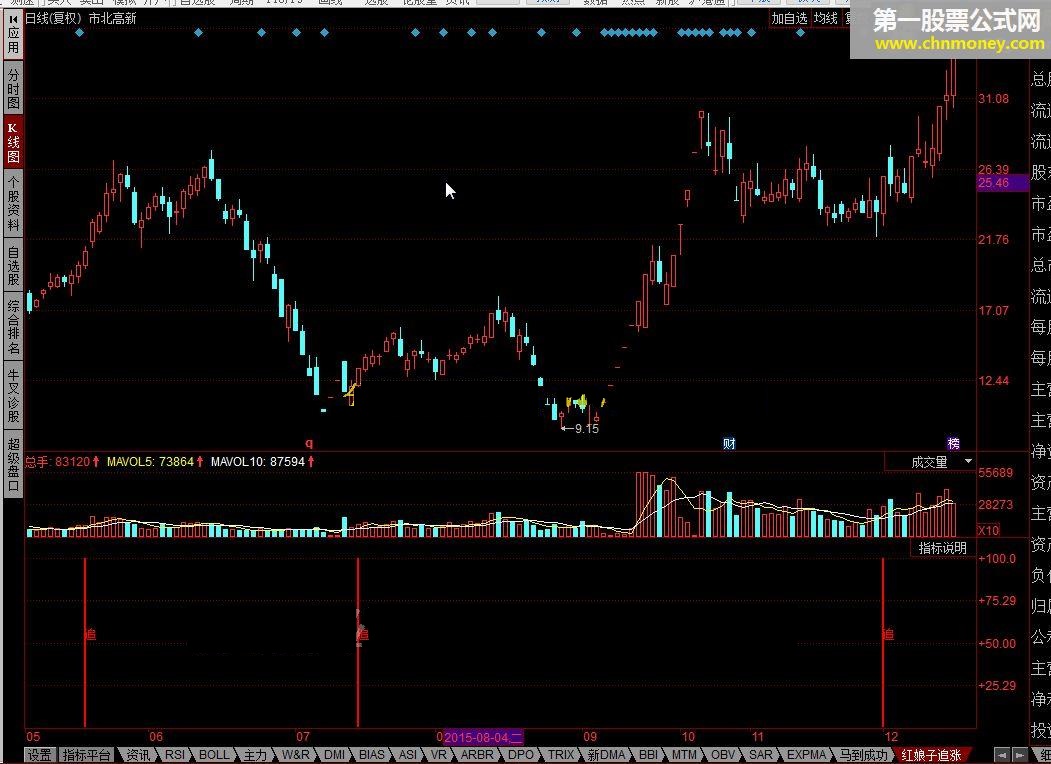
Task: Click the 55689 volume axis label
Action: pos(995,472)
